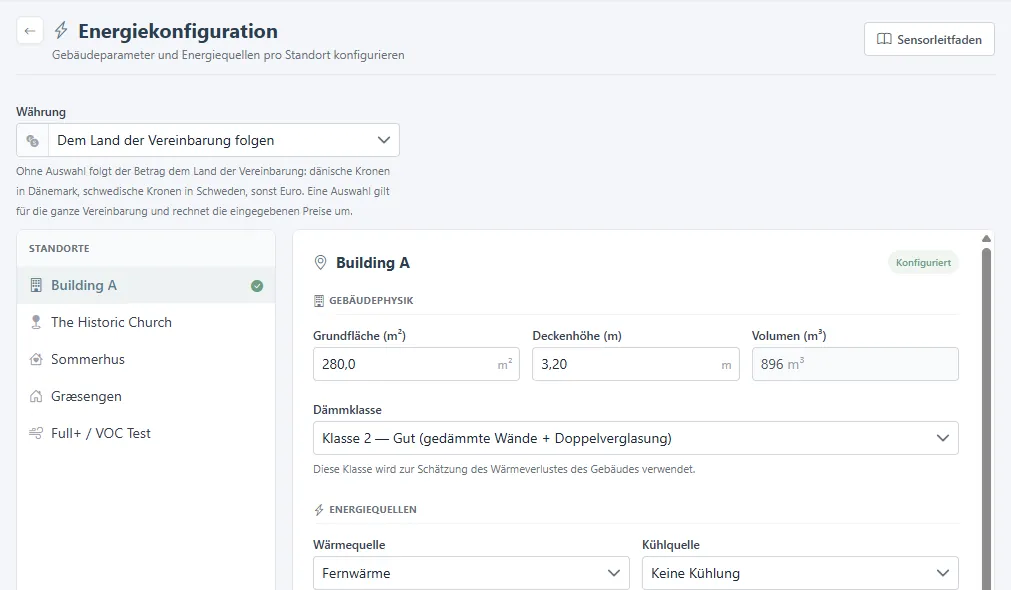Click the home icon beside Græsengen
This screenshot has height=590, width=1011.
point(36,397)
